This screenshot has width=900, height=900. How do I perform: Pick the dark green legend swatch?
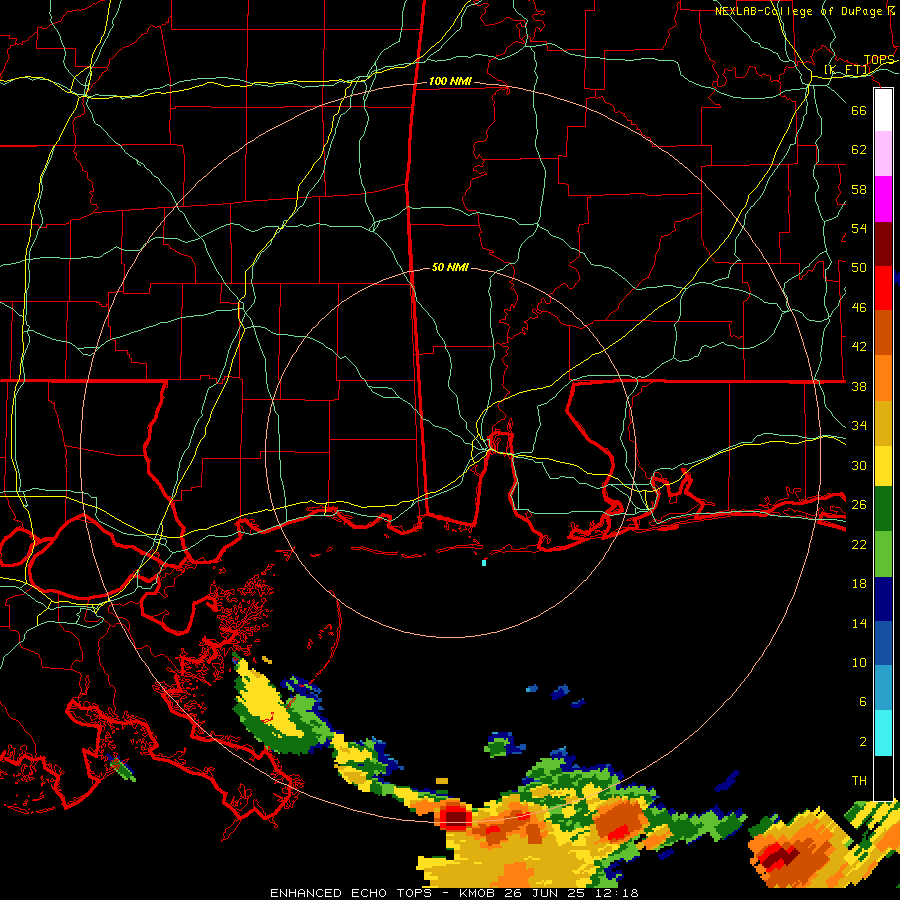[x=883, y=509]
